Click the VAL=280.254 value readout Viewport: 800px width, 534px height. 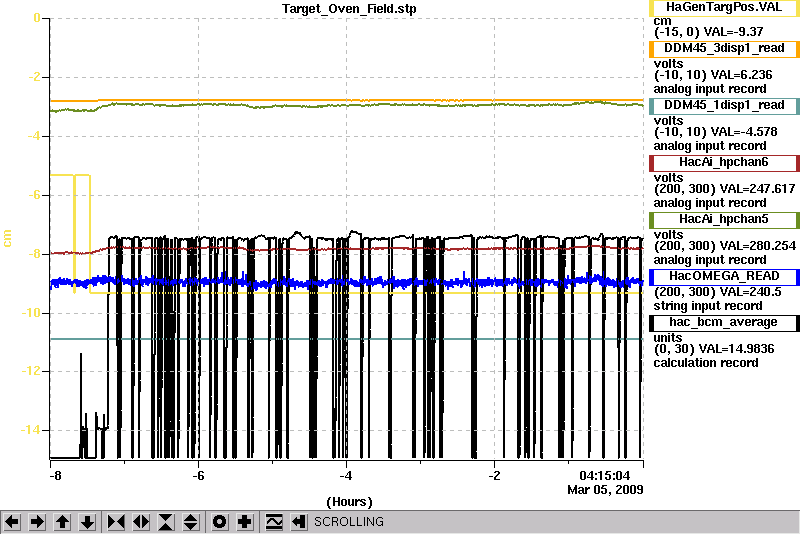(x=757, y=246)
